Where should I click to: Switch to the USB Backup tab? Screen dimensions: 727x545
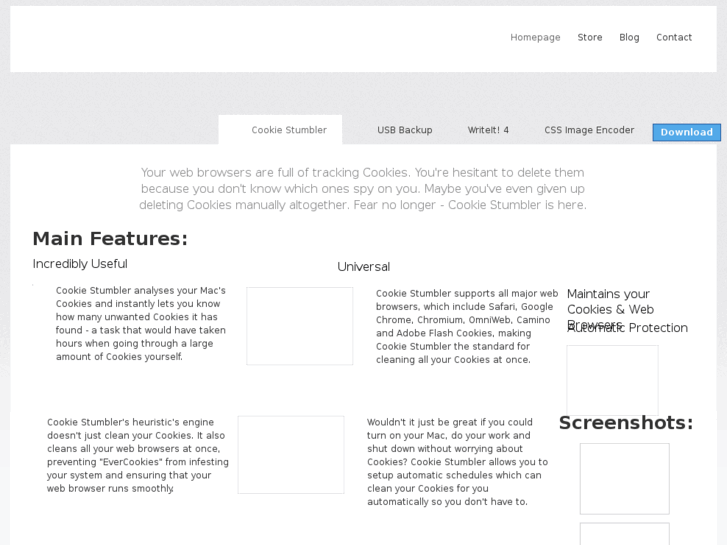click(404, 130)
